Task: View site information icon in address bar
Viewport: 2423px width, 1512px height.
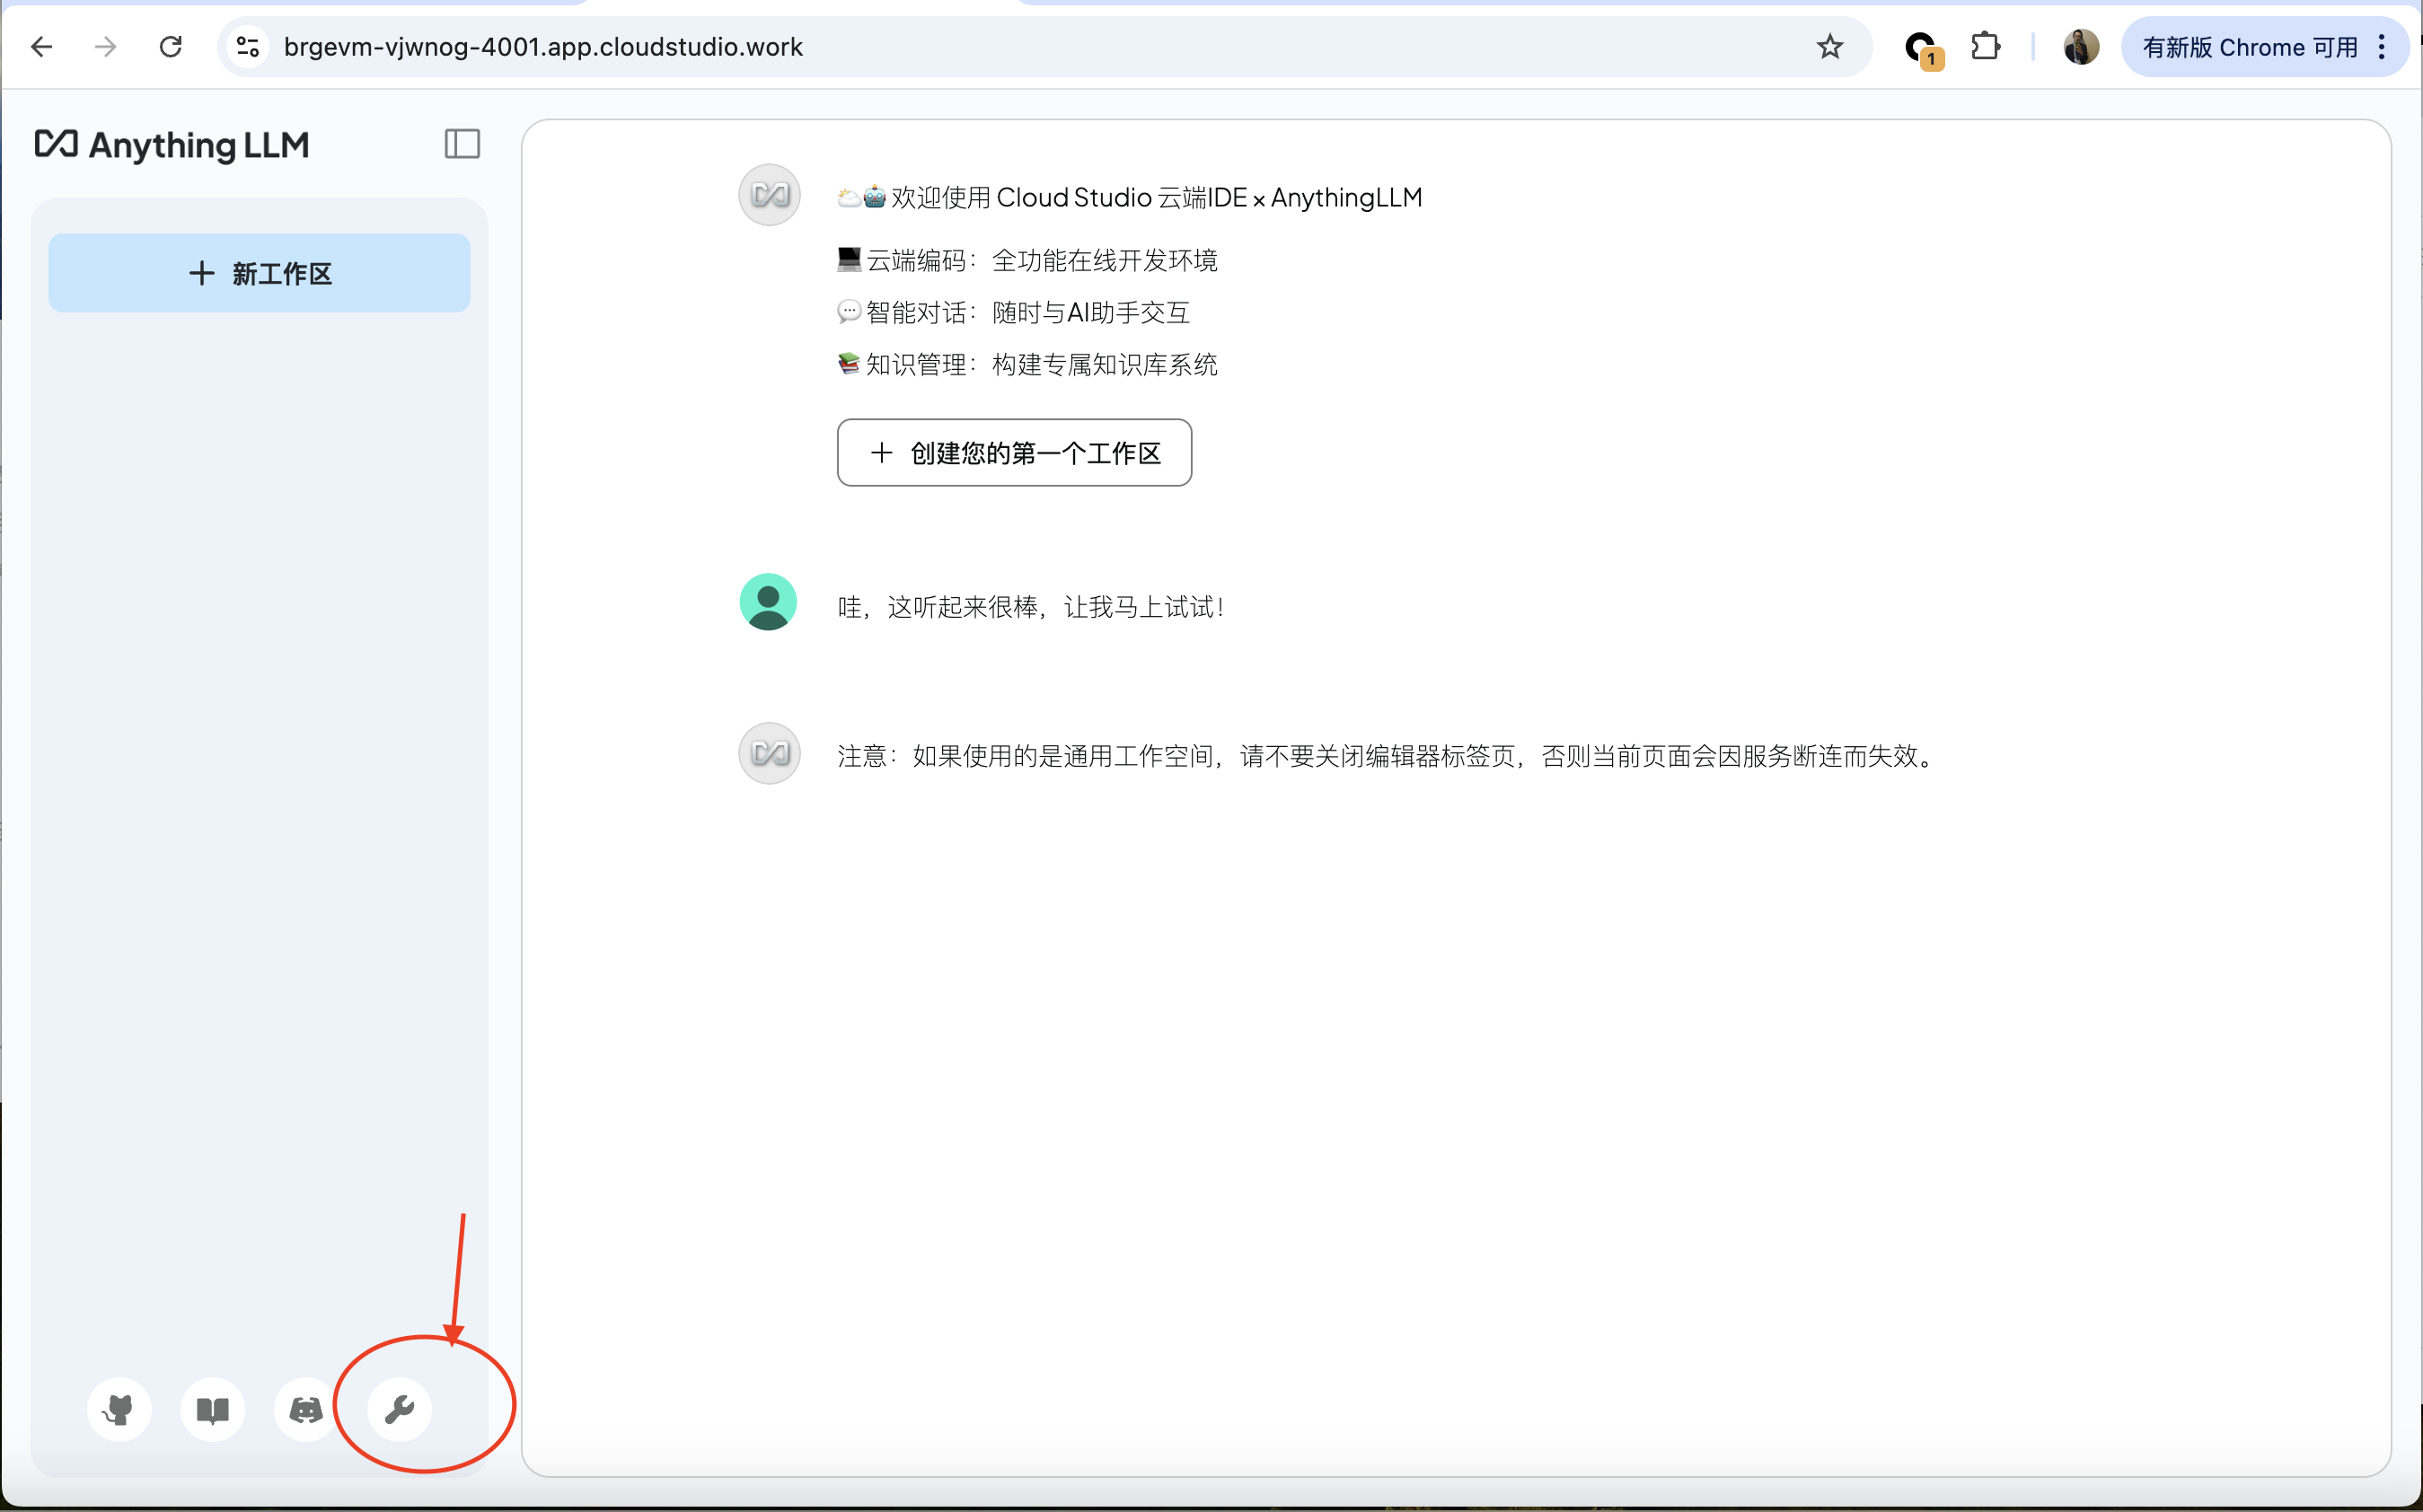Action: pyautogui.click(x=248, y=47)
